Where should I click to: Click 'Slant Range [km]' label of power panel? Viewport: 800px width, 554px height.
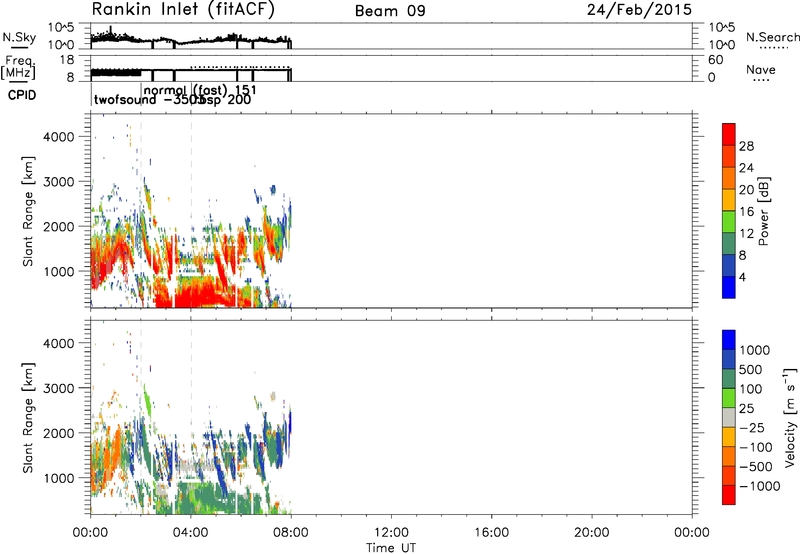28,211
